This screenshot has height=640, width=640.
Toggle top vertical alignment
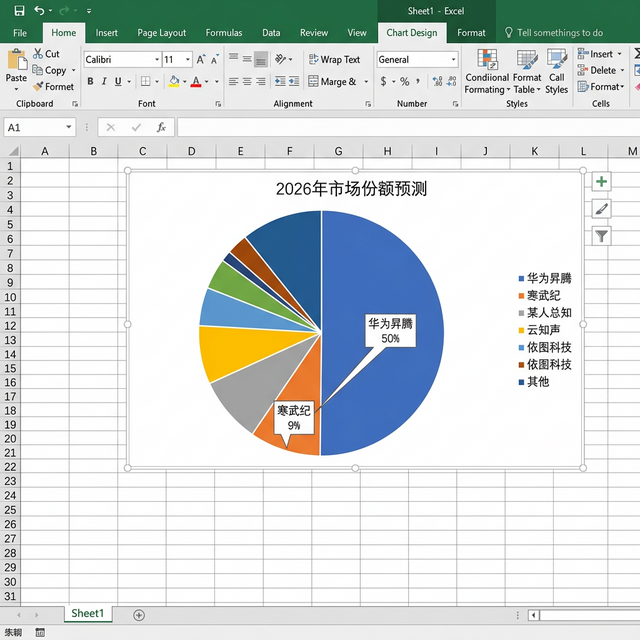pos(233,57)
